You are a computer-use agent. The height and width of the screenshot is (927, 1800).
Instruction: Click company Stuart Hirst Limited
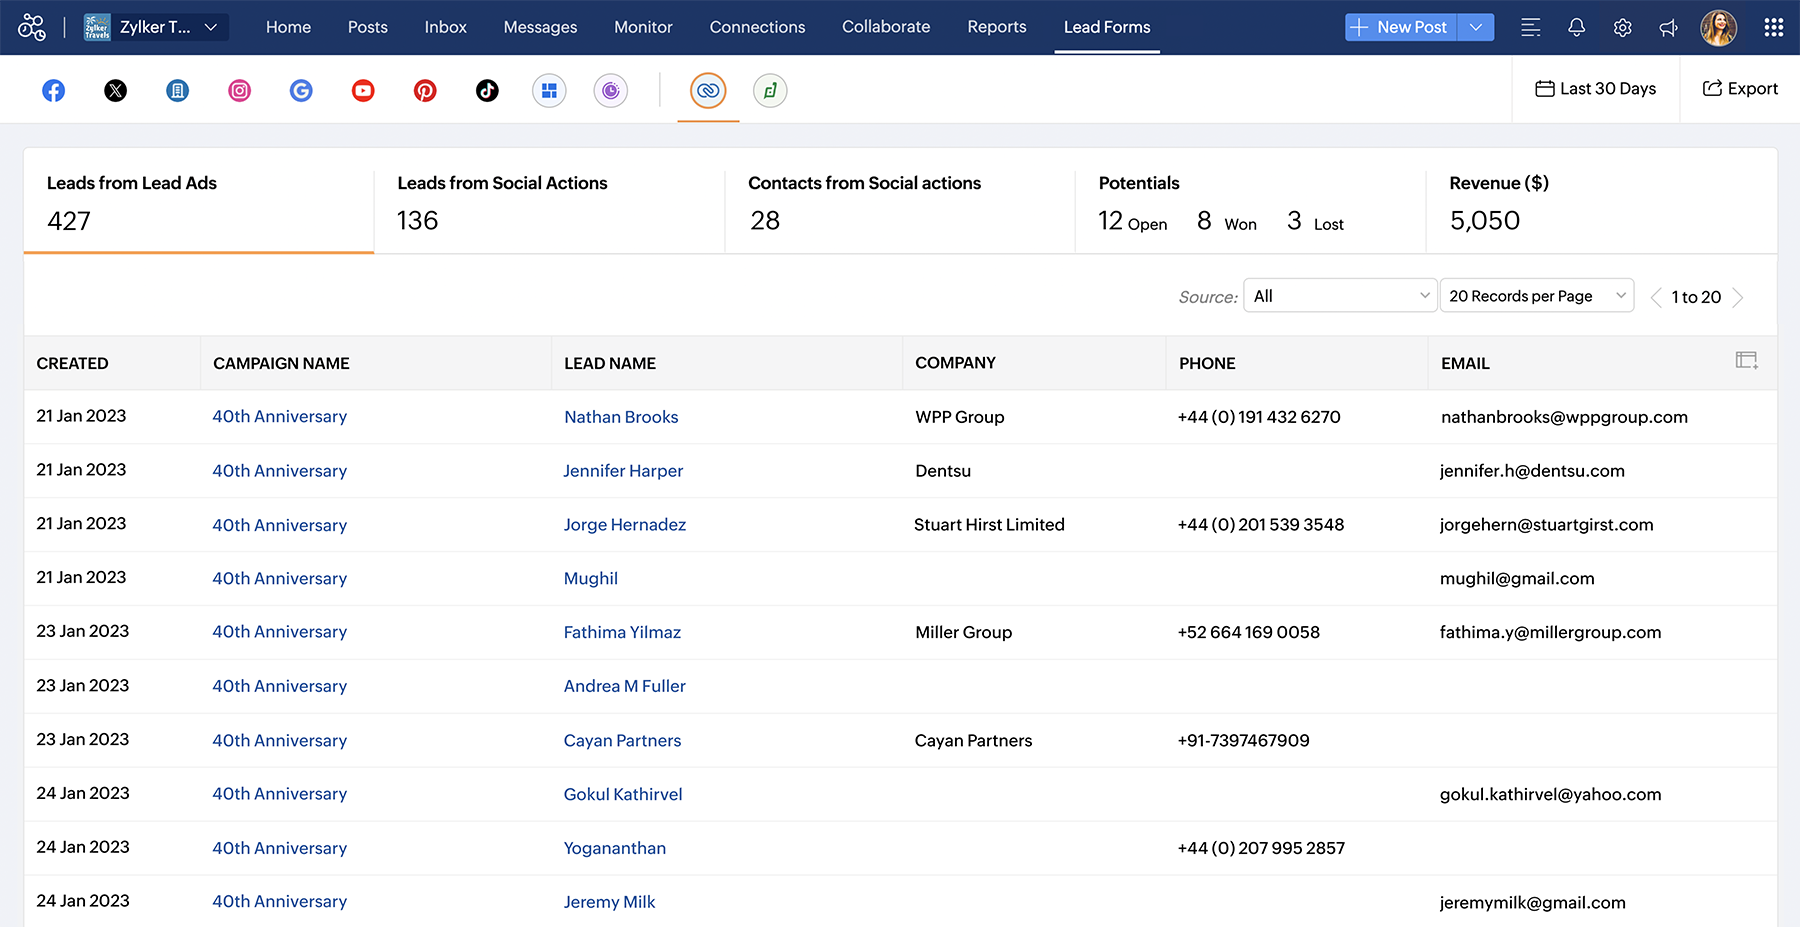click(x=989, y=525)
